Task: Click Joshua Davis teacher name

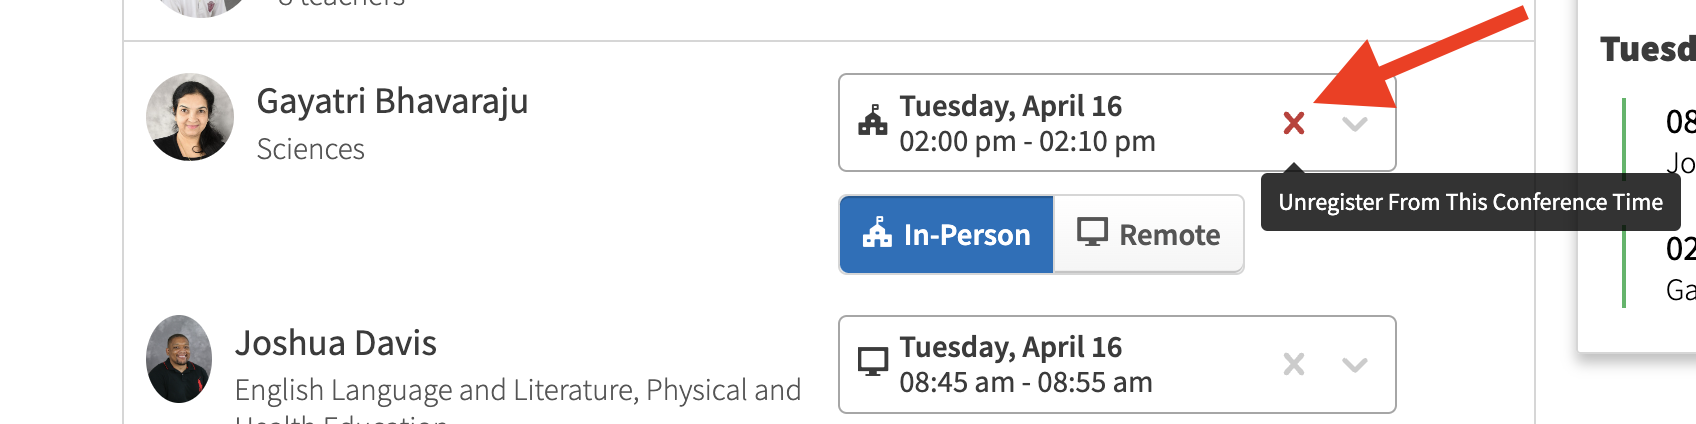Action: tap(336, 343)
